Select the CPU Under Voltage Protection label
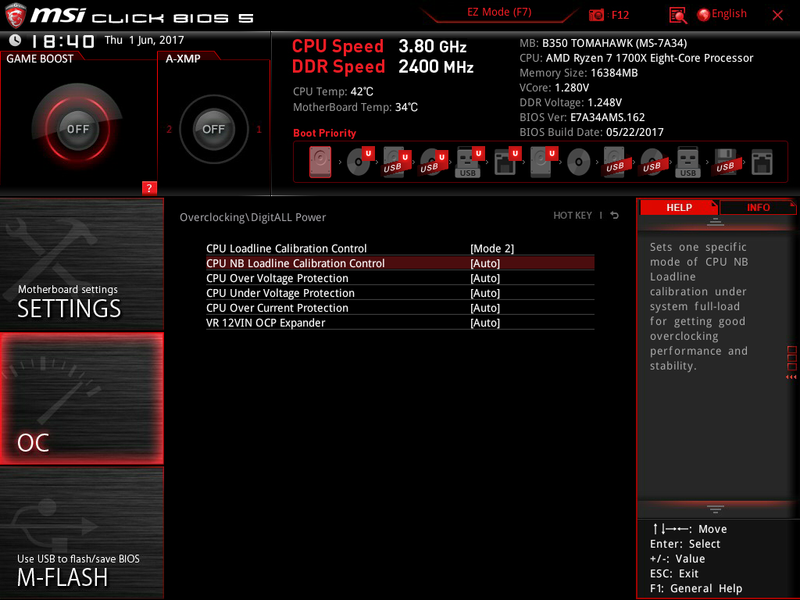This screenshot has height=600, width=800. pyautogui.click(x=280, y=293)
